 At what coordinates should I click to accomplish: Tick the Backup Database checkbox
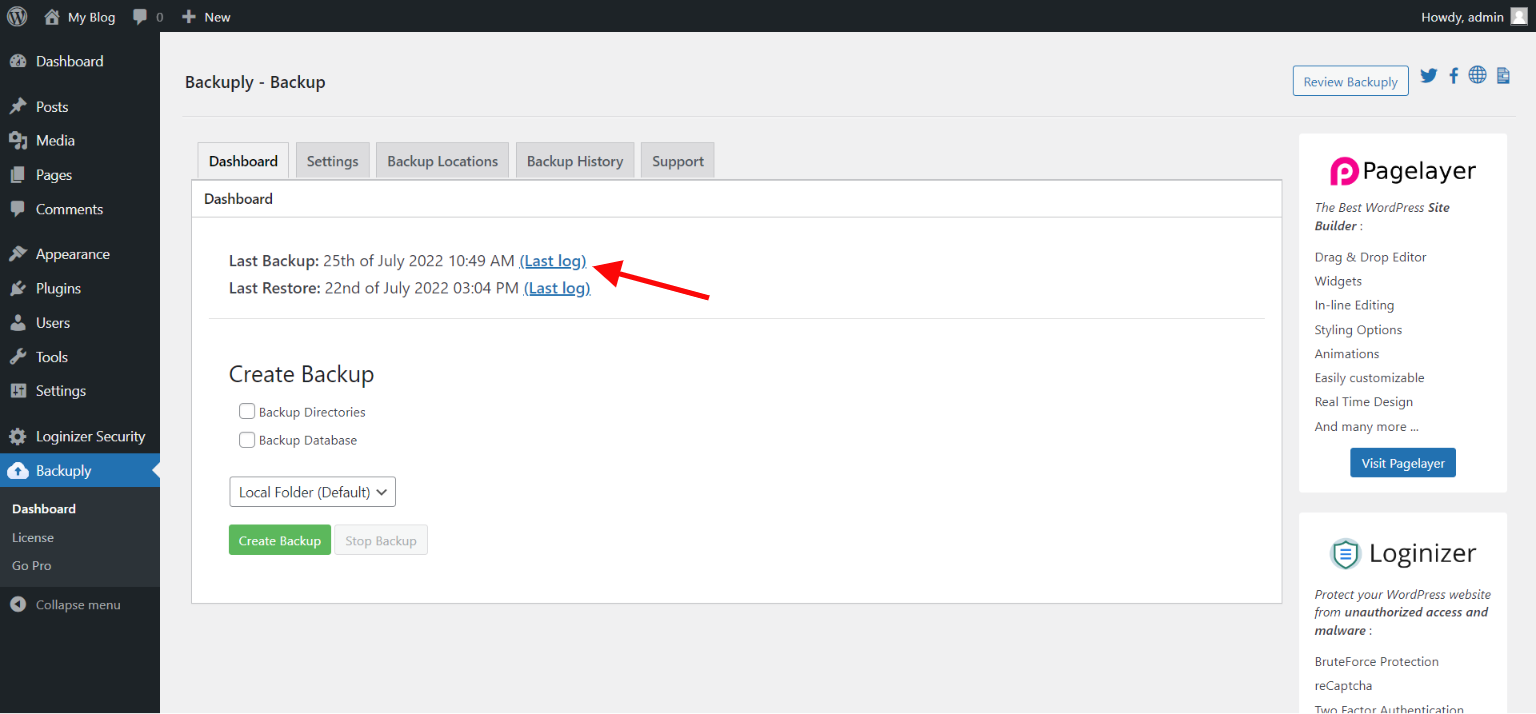tap(247, 440)
